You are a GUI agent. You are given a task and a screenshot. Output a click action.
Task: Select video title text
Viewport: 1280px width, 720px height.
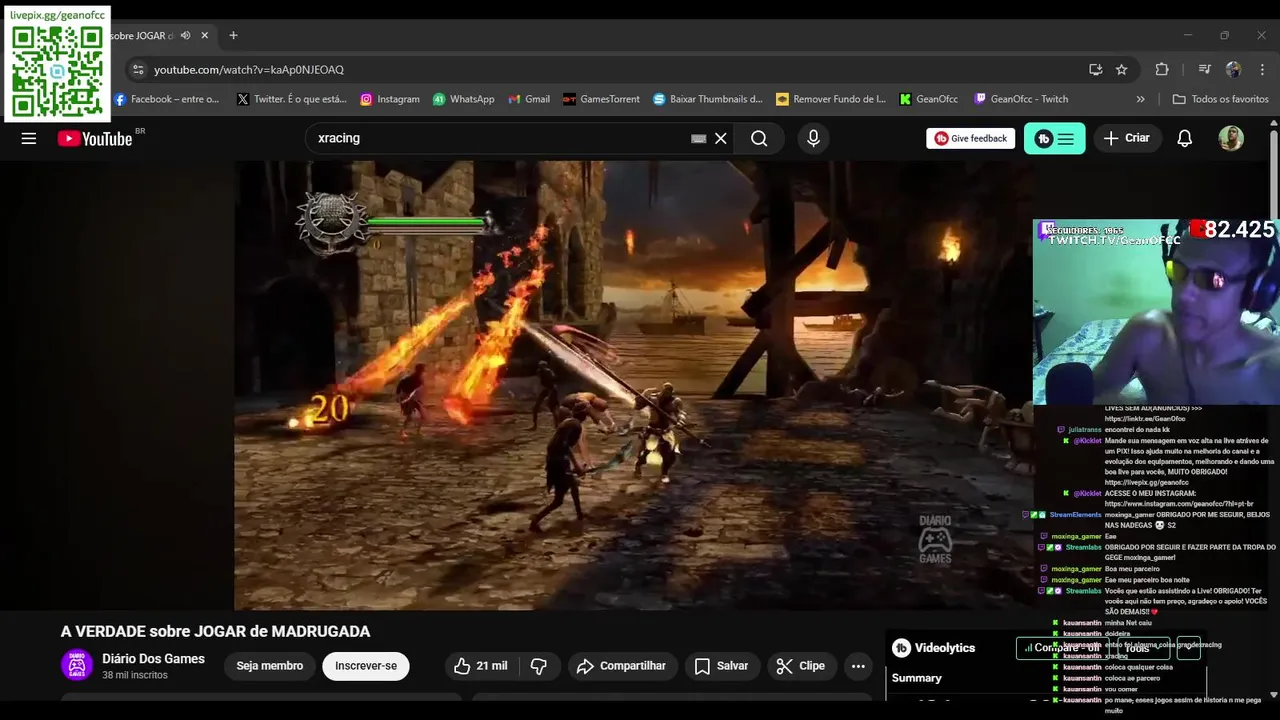pos(216,632)
